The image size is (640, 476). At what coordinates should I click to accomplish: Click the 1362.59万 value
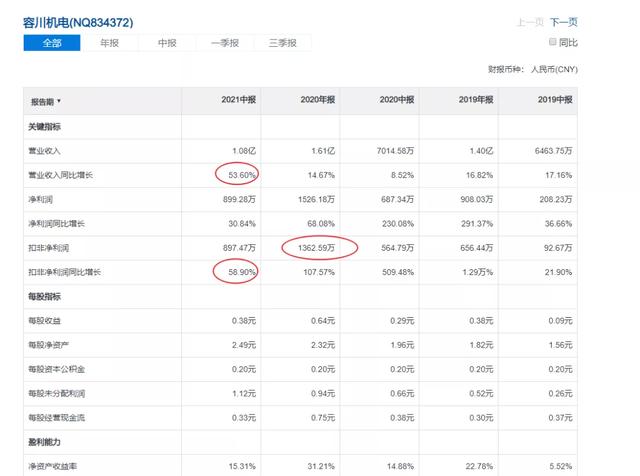(317, 248)
